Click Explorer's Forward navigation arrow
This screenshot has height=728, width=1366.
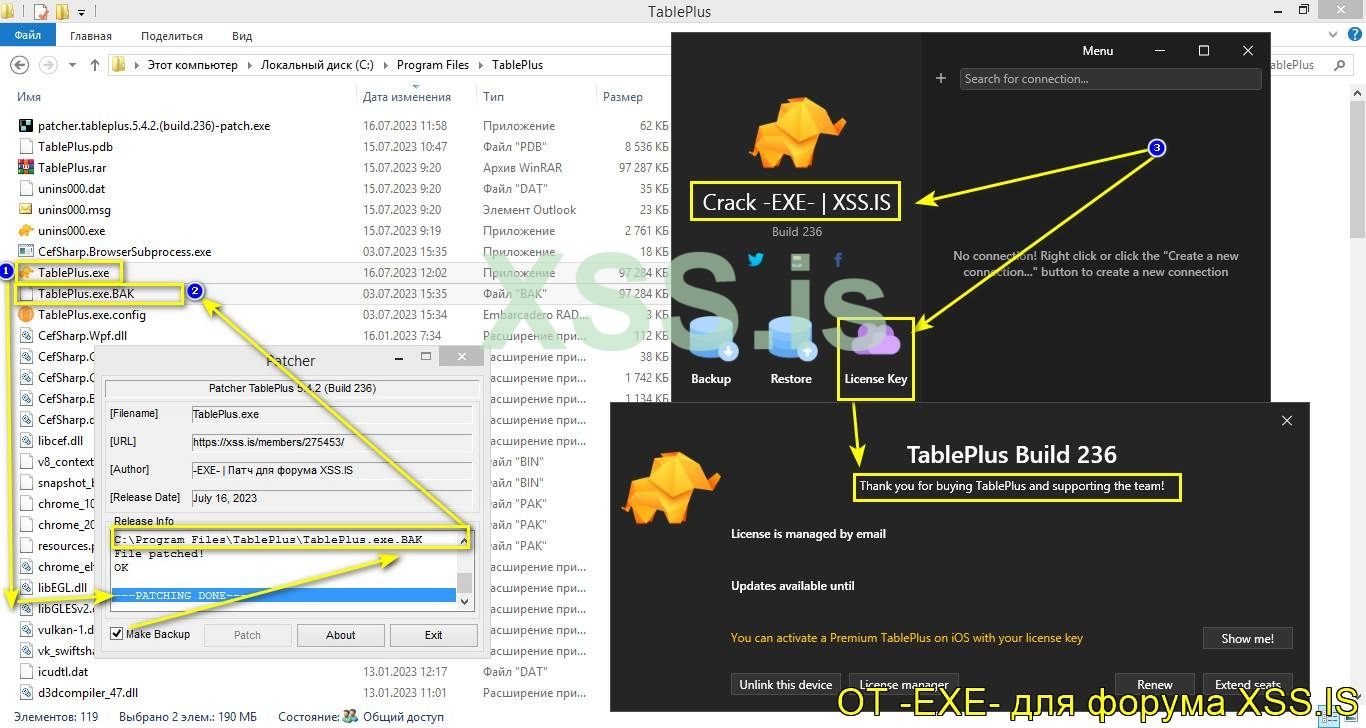tap(47, 65)
